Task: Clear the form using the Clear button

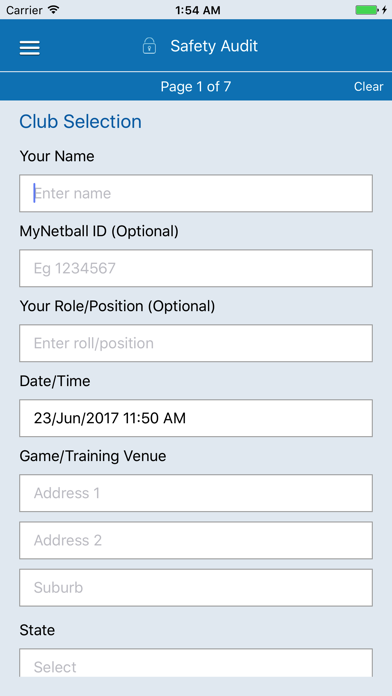Action: (368, 87)
